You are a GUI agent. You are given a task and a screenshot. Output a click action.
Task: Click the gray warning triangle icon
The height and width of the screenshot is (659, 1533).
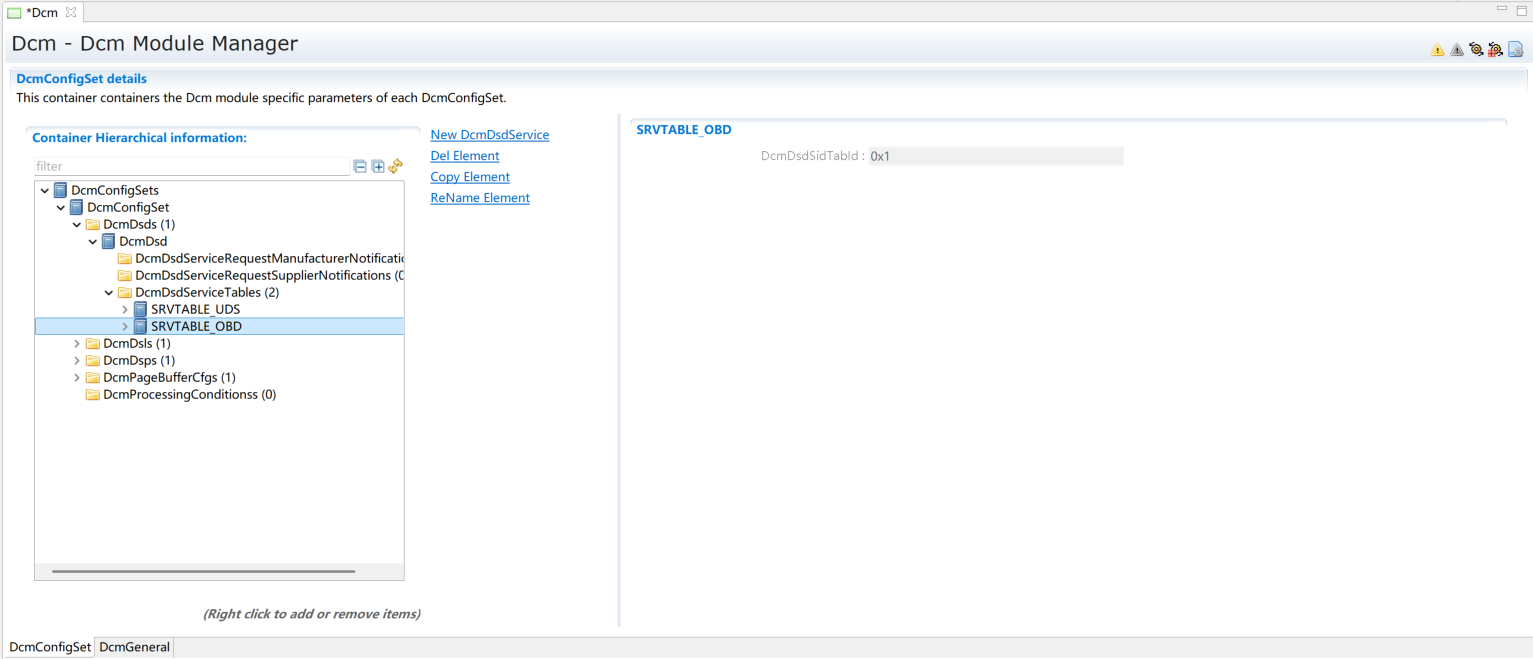1457,50
